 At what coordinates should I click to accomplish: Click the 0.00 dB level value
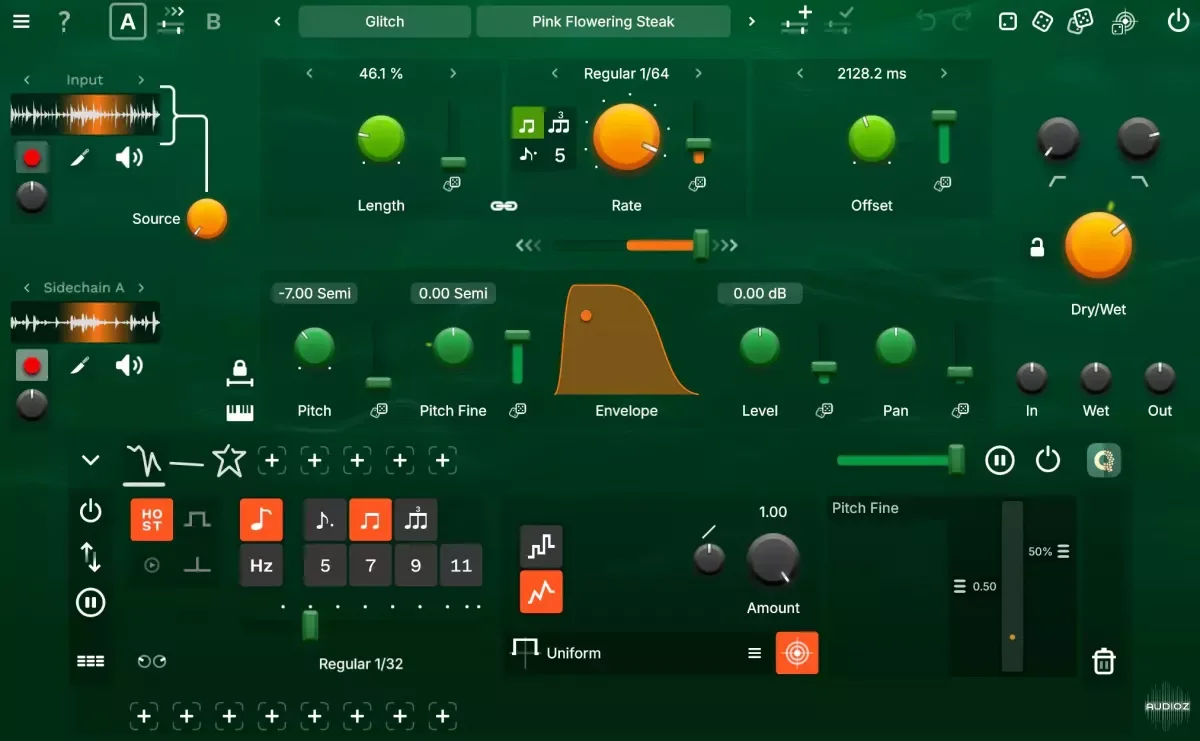(x=760, y=293)
